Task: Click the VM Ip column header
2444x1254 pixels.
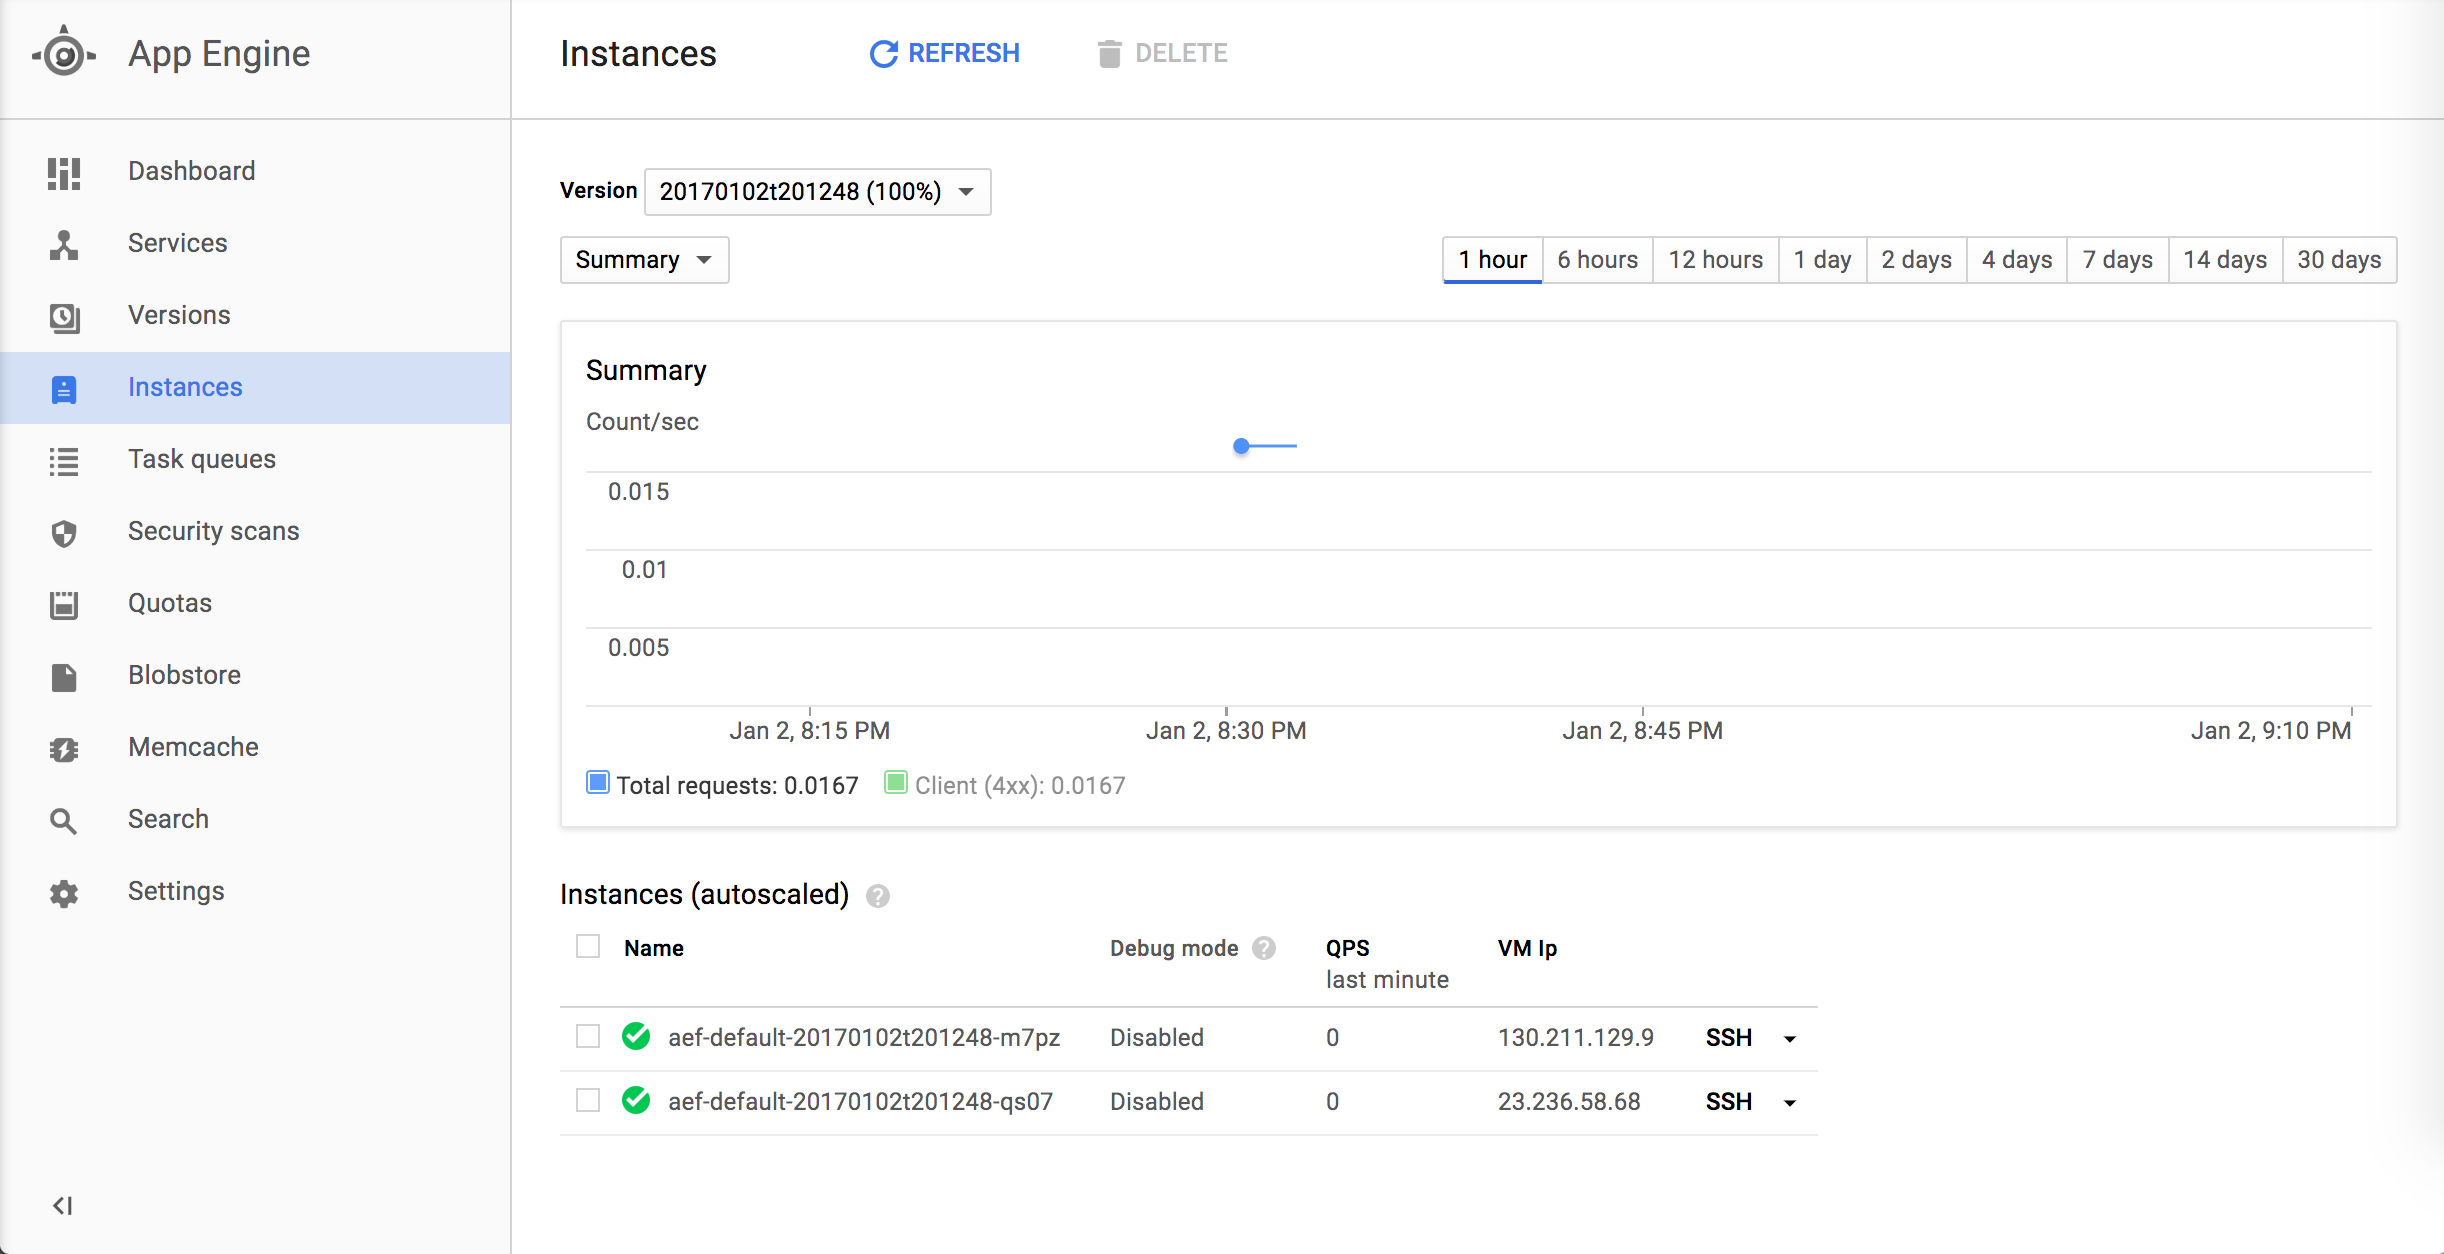Action: tap(1527, 948)
